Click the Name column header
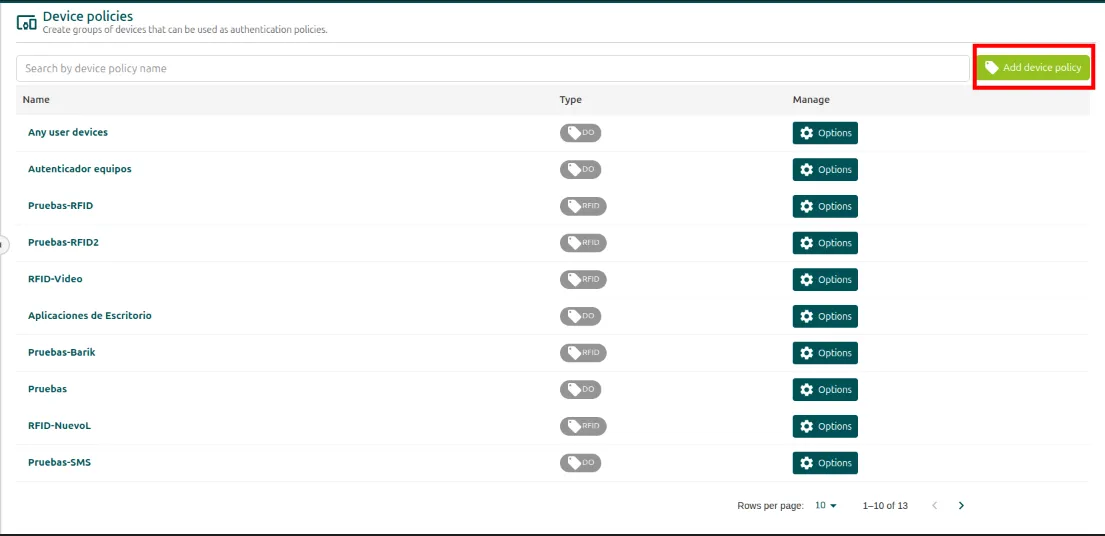 click(x=36, y=99)
